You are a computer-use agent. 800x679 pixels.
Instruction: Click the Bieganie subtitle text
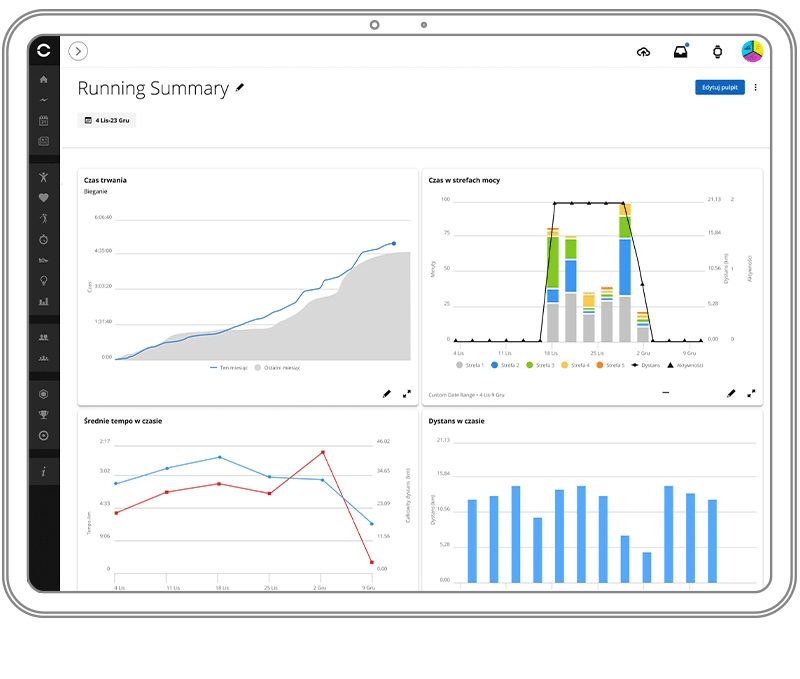(x=95, y=191)
